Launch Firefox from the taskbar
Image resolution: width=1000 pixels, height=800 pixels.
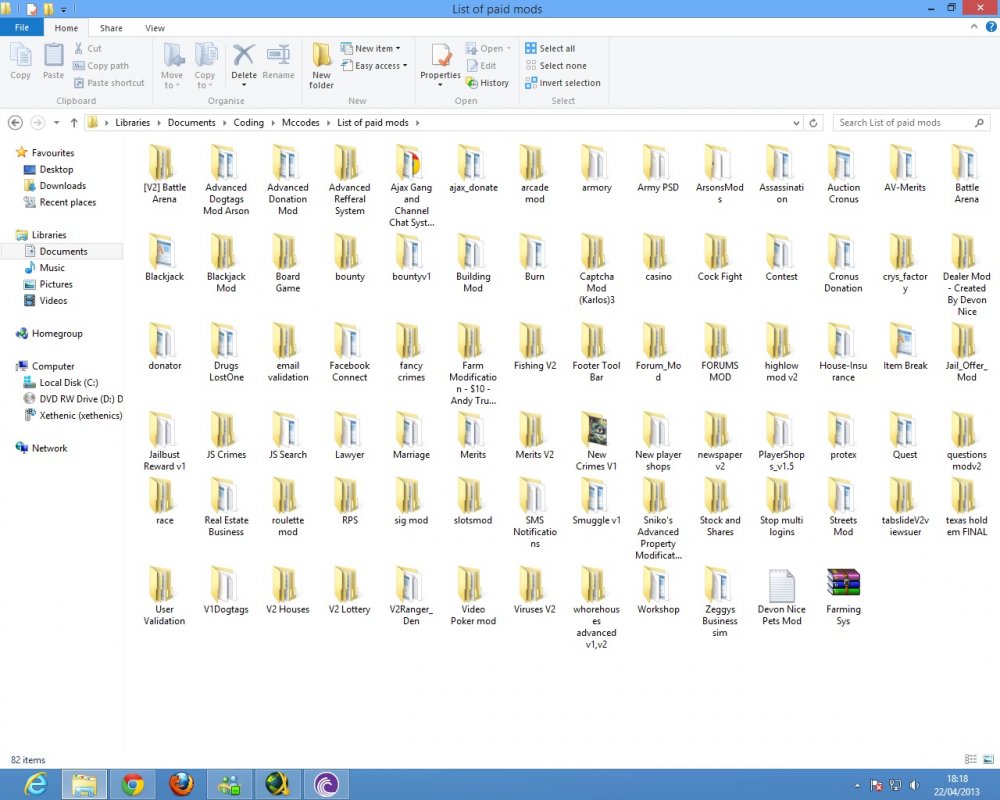coord(181,784)
